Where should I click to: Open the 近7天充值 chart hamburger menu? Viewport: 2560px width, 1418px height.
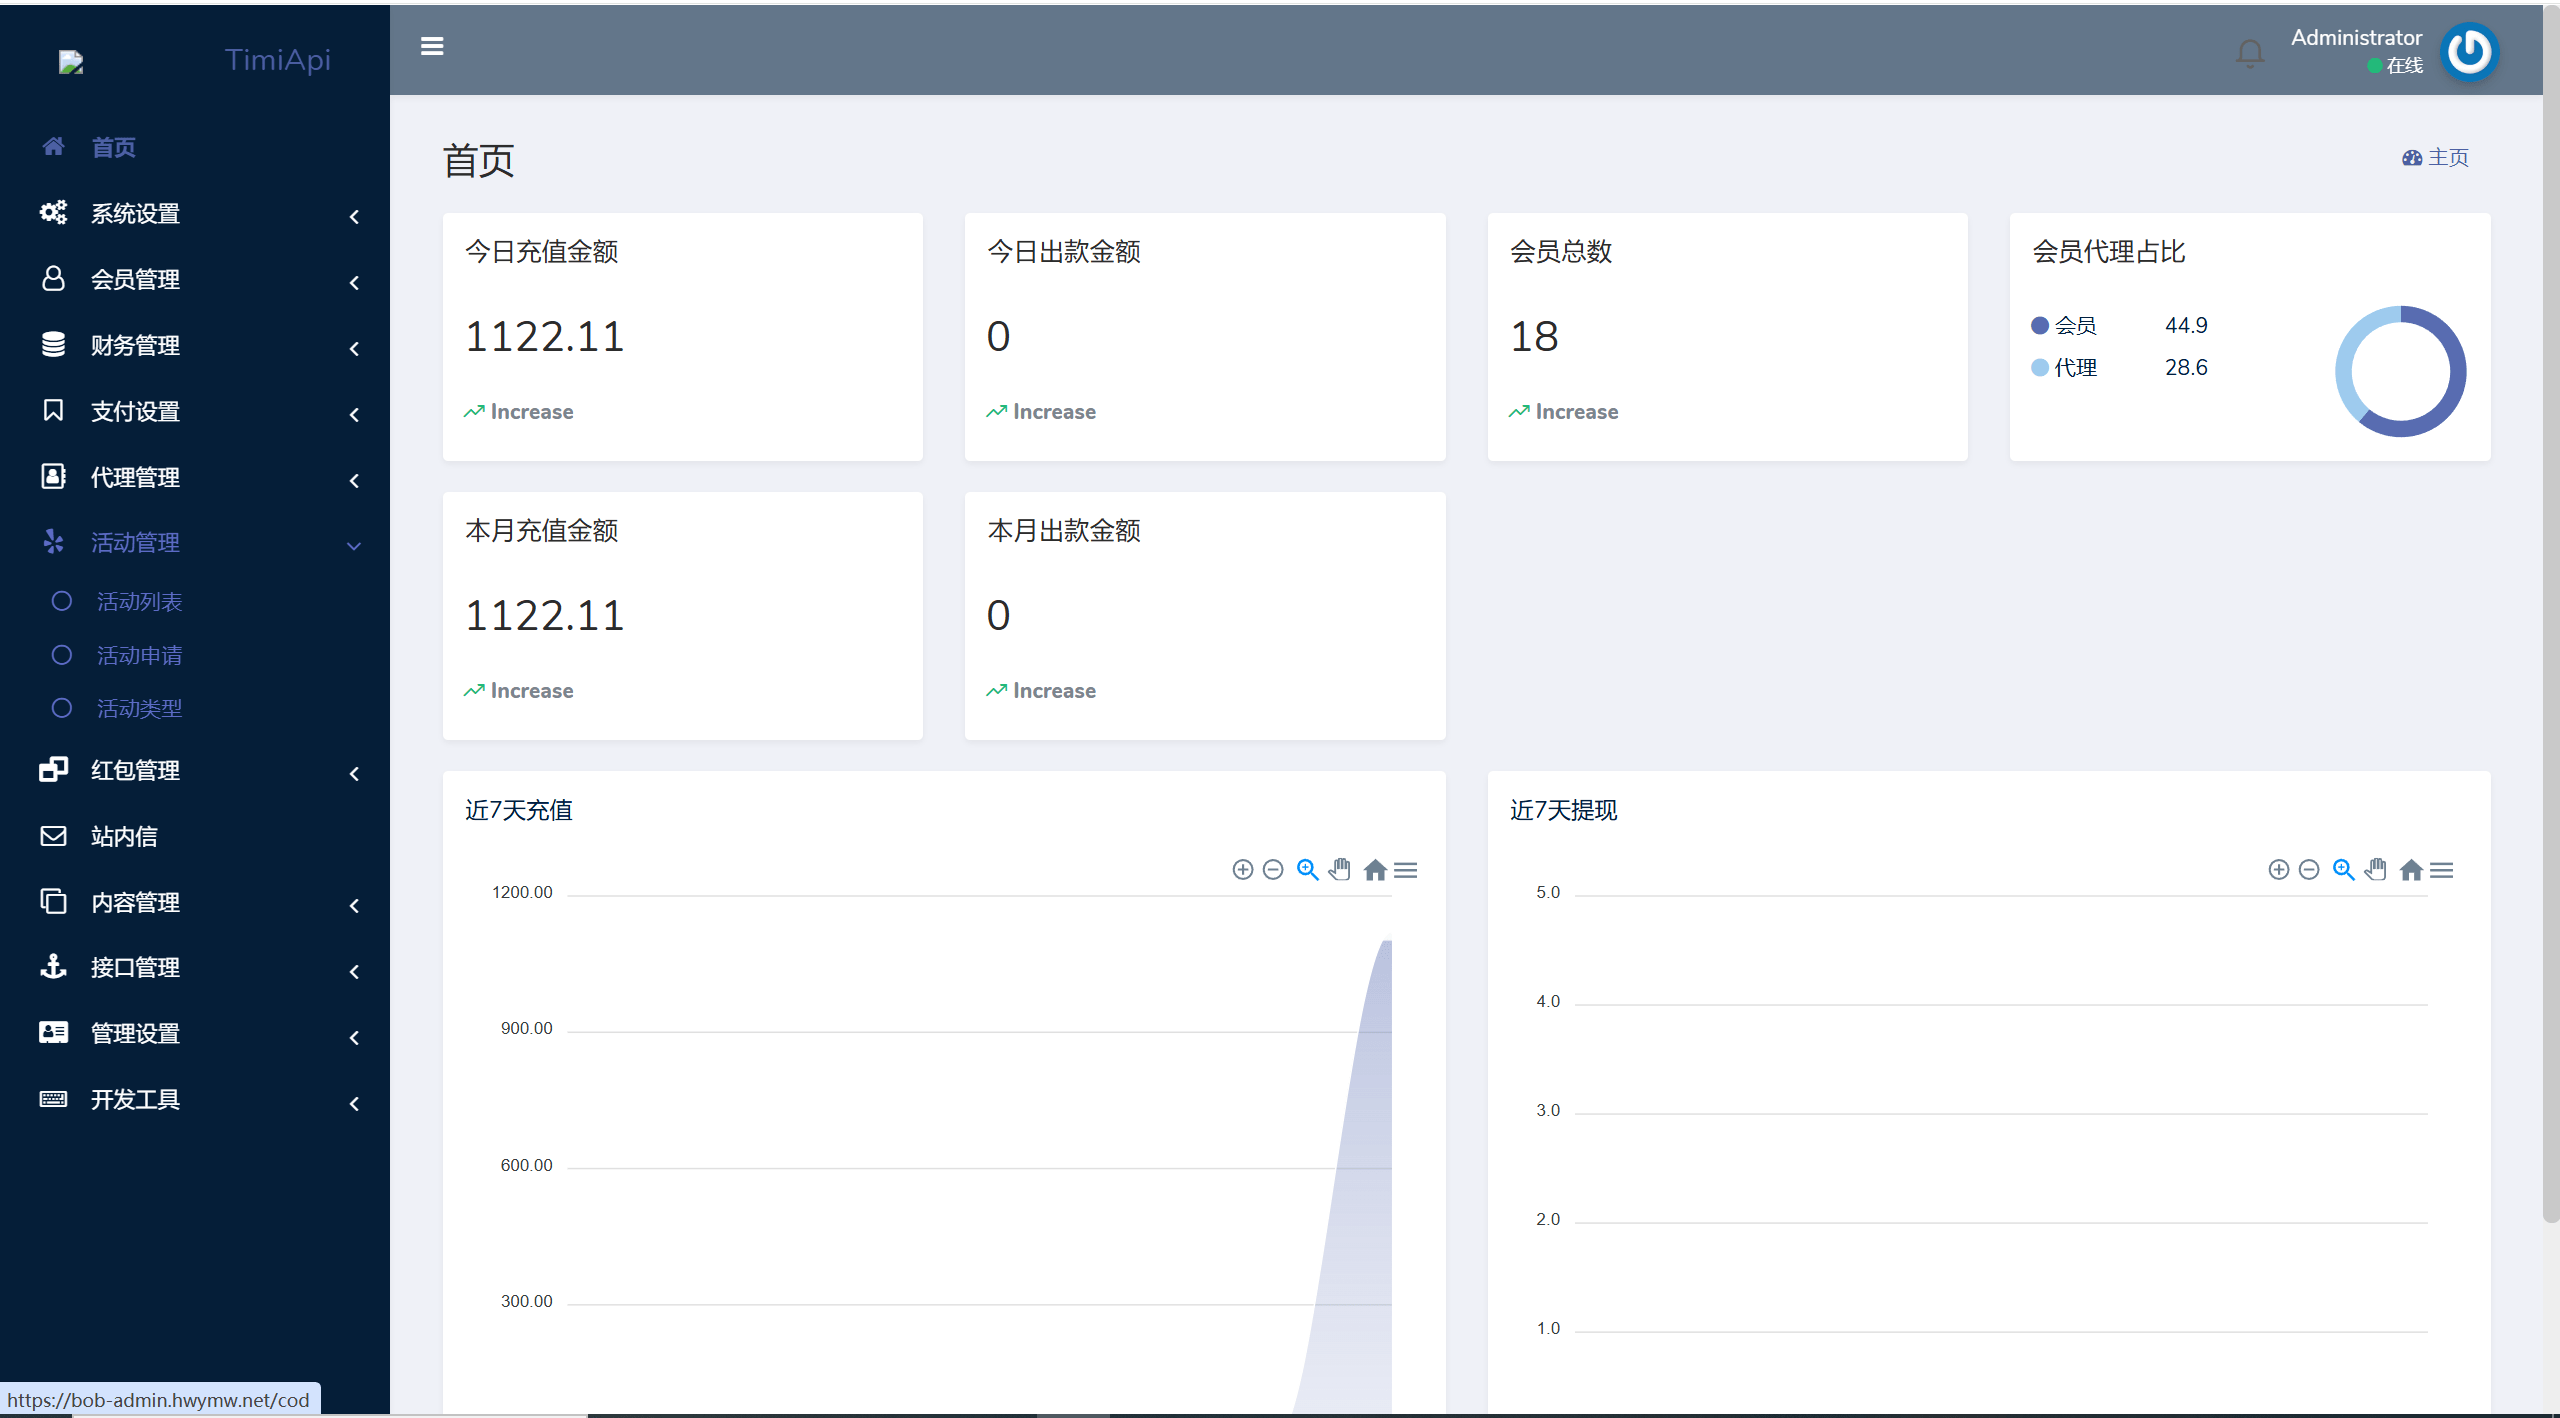tap(1406, 870)
